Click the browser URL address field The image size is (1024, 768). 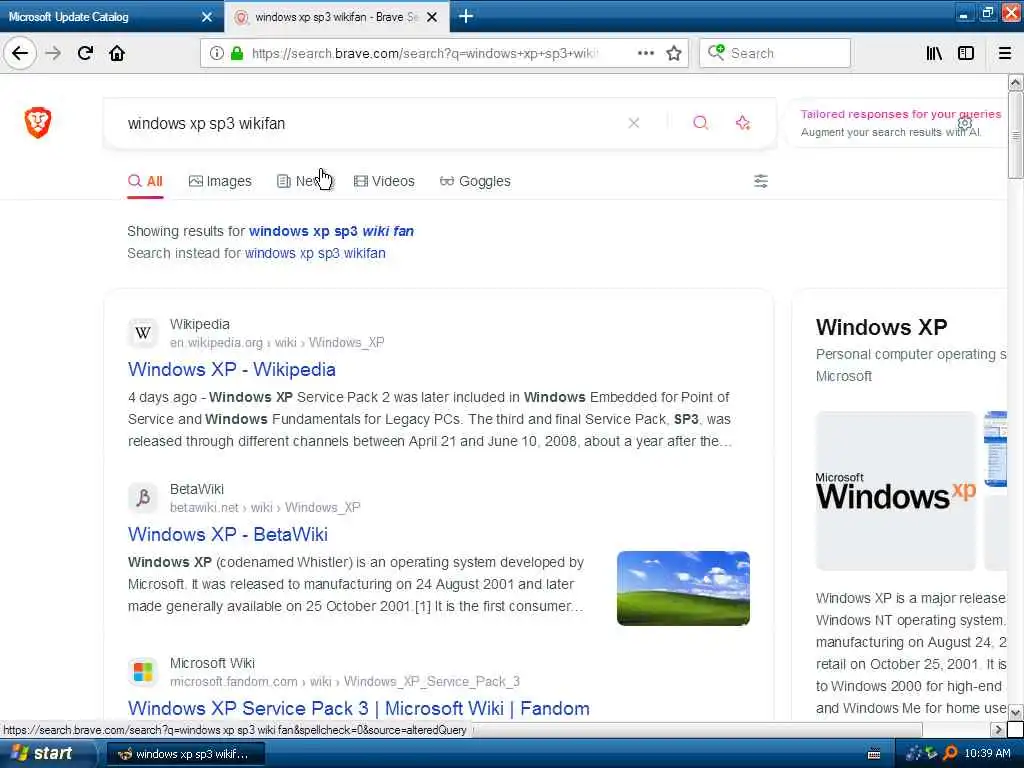pos(424,53)
